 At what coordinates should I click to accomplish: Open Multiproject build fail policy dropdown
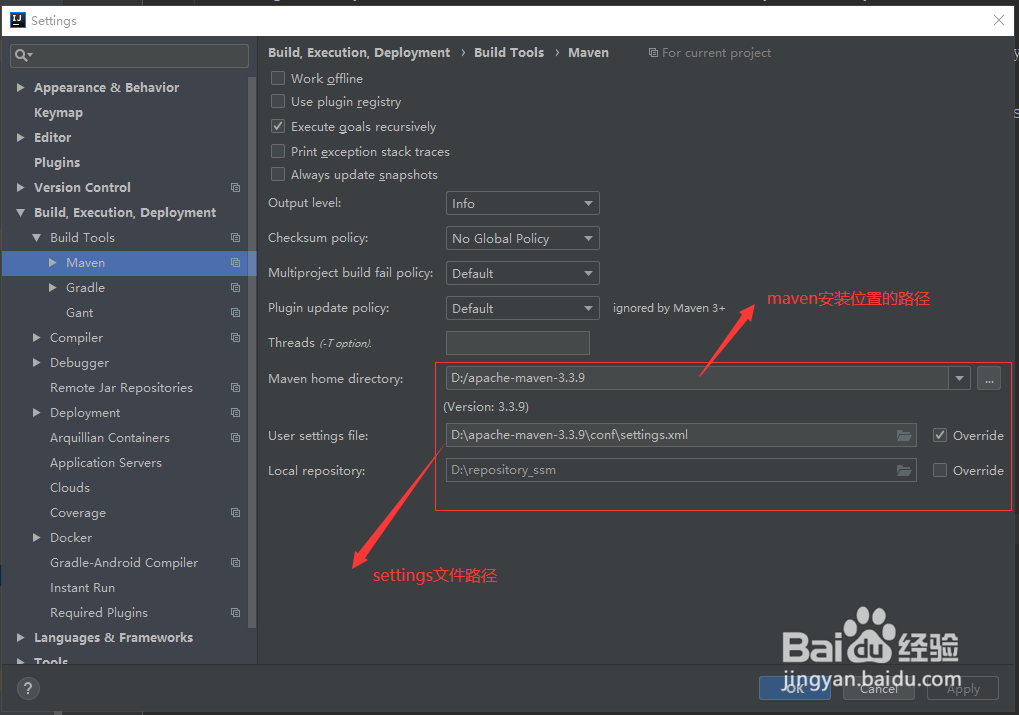tap(522, 274)
